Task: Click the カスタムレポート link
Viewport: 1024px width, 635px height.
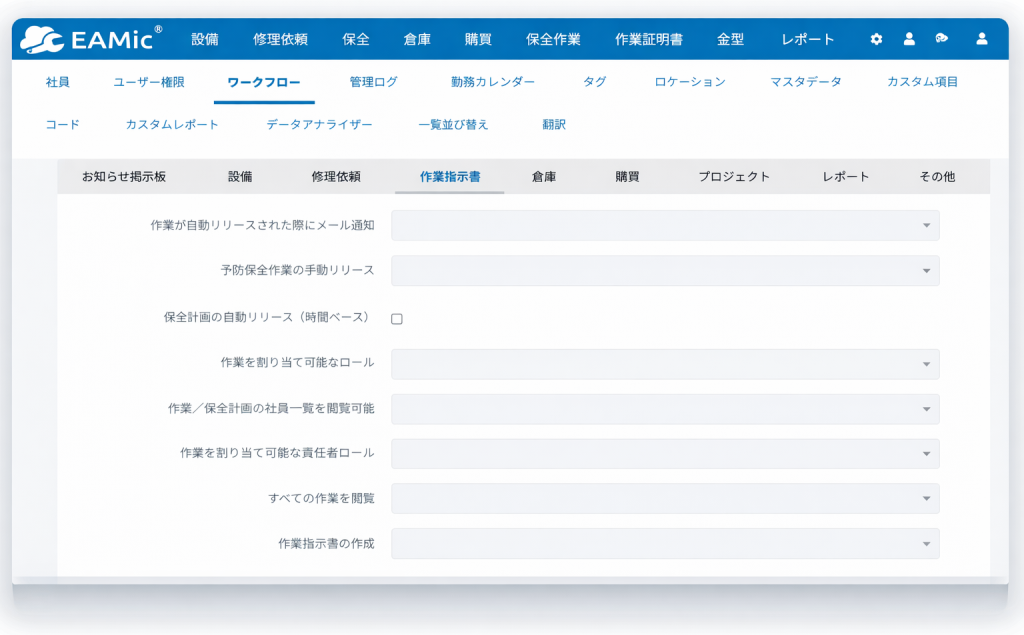Action: click(172, 125)
